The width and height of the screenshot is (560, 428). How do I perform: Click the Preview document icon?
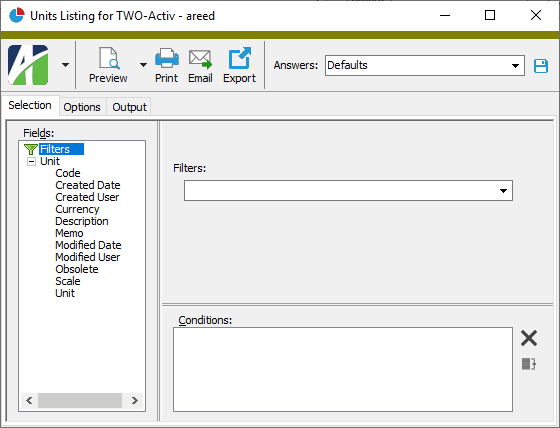tap(109, 58)
